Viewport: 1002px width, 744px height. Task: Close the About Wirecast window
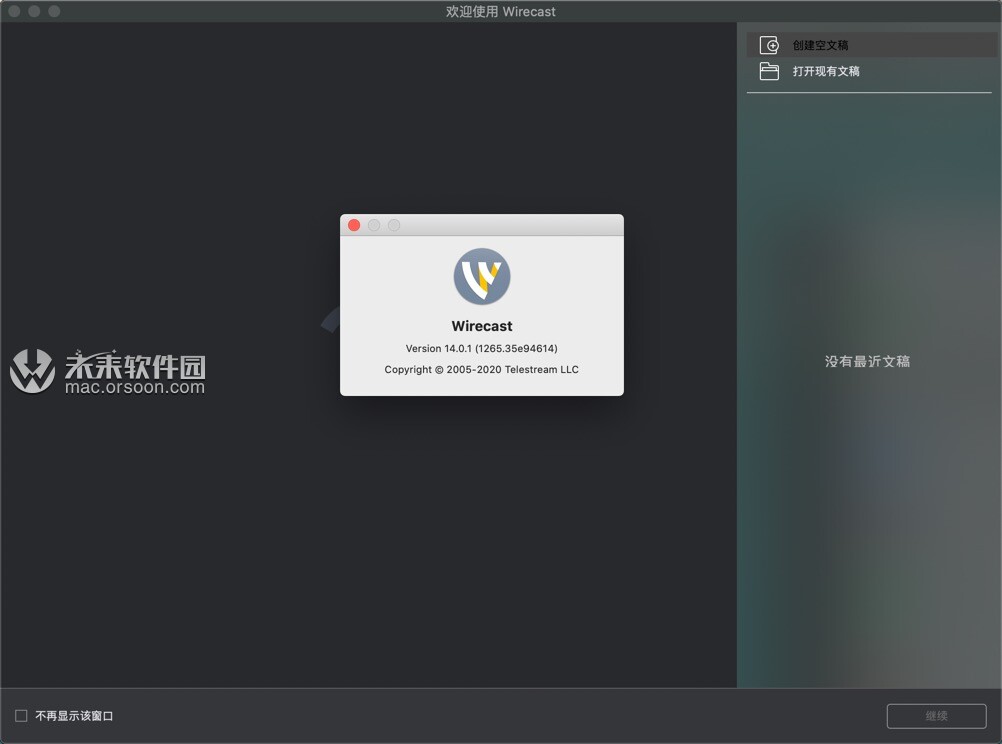[x=354, y=225]
